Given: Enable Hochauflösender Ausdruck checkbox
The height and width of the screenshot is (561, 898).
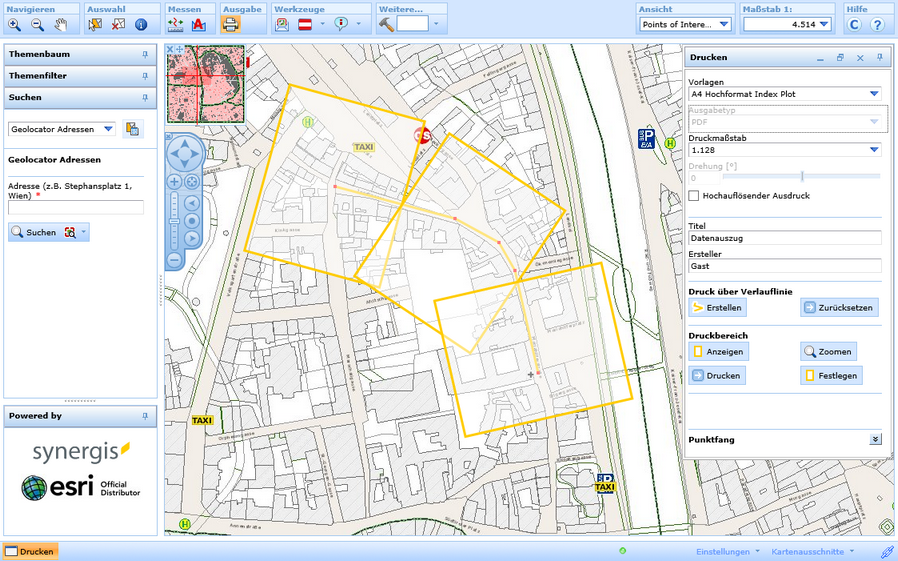Looking at the screenshot, I should pyautogui.click(x=694, y=196).
